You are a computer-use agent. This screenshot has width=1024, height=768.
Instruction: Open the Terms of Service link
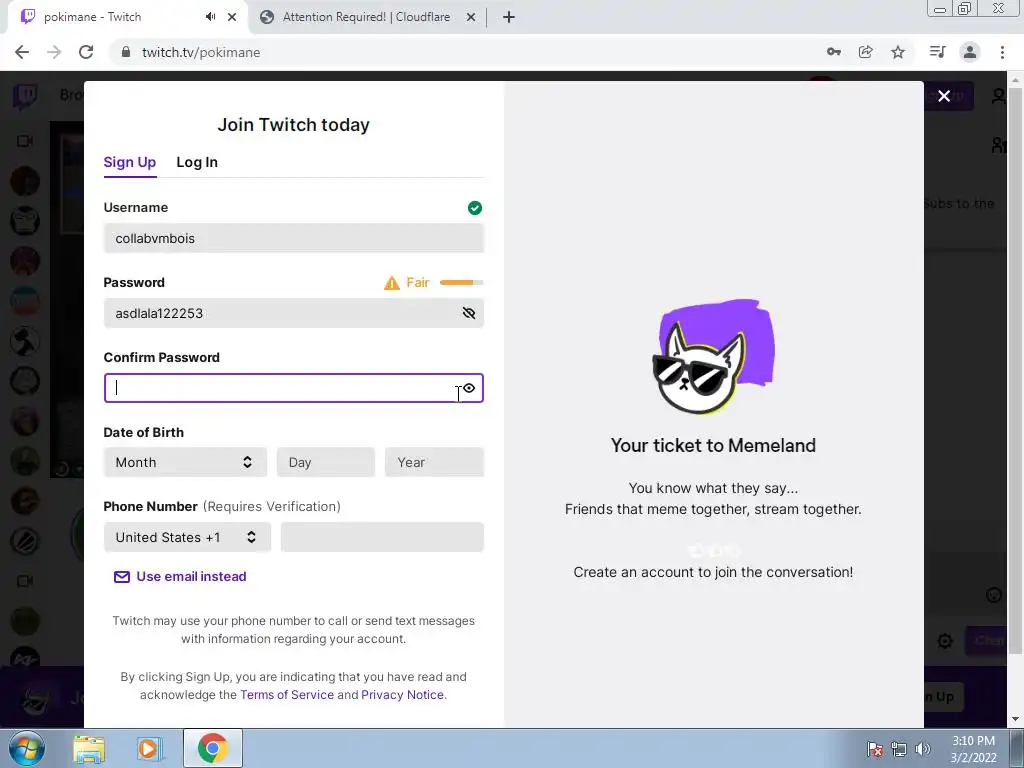tap(287, 695)
